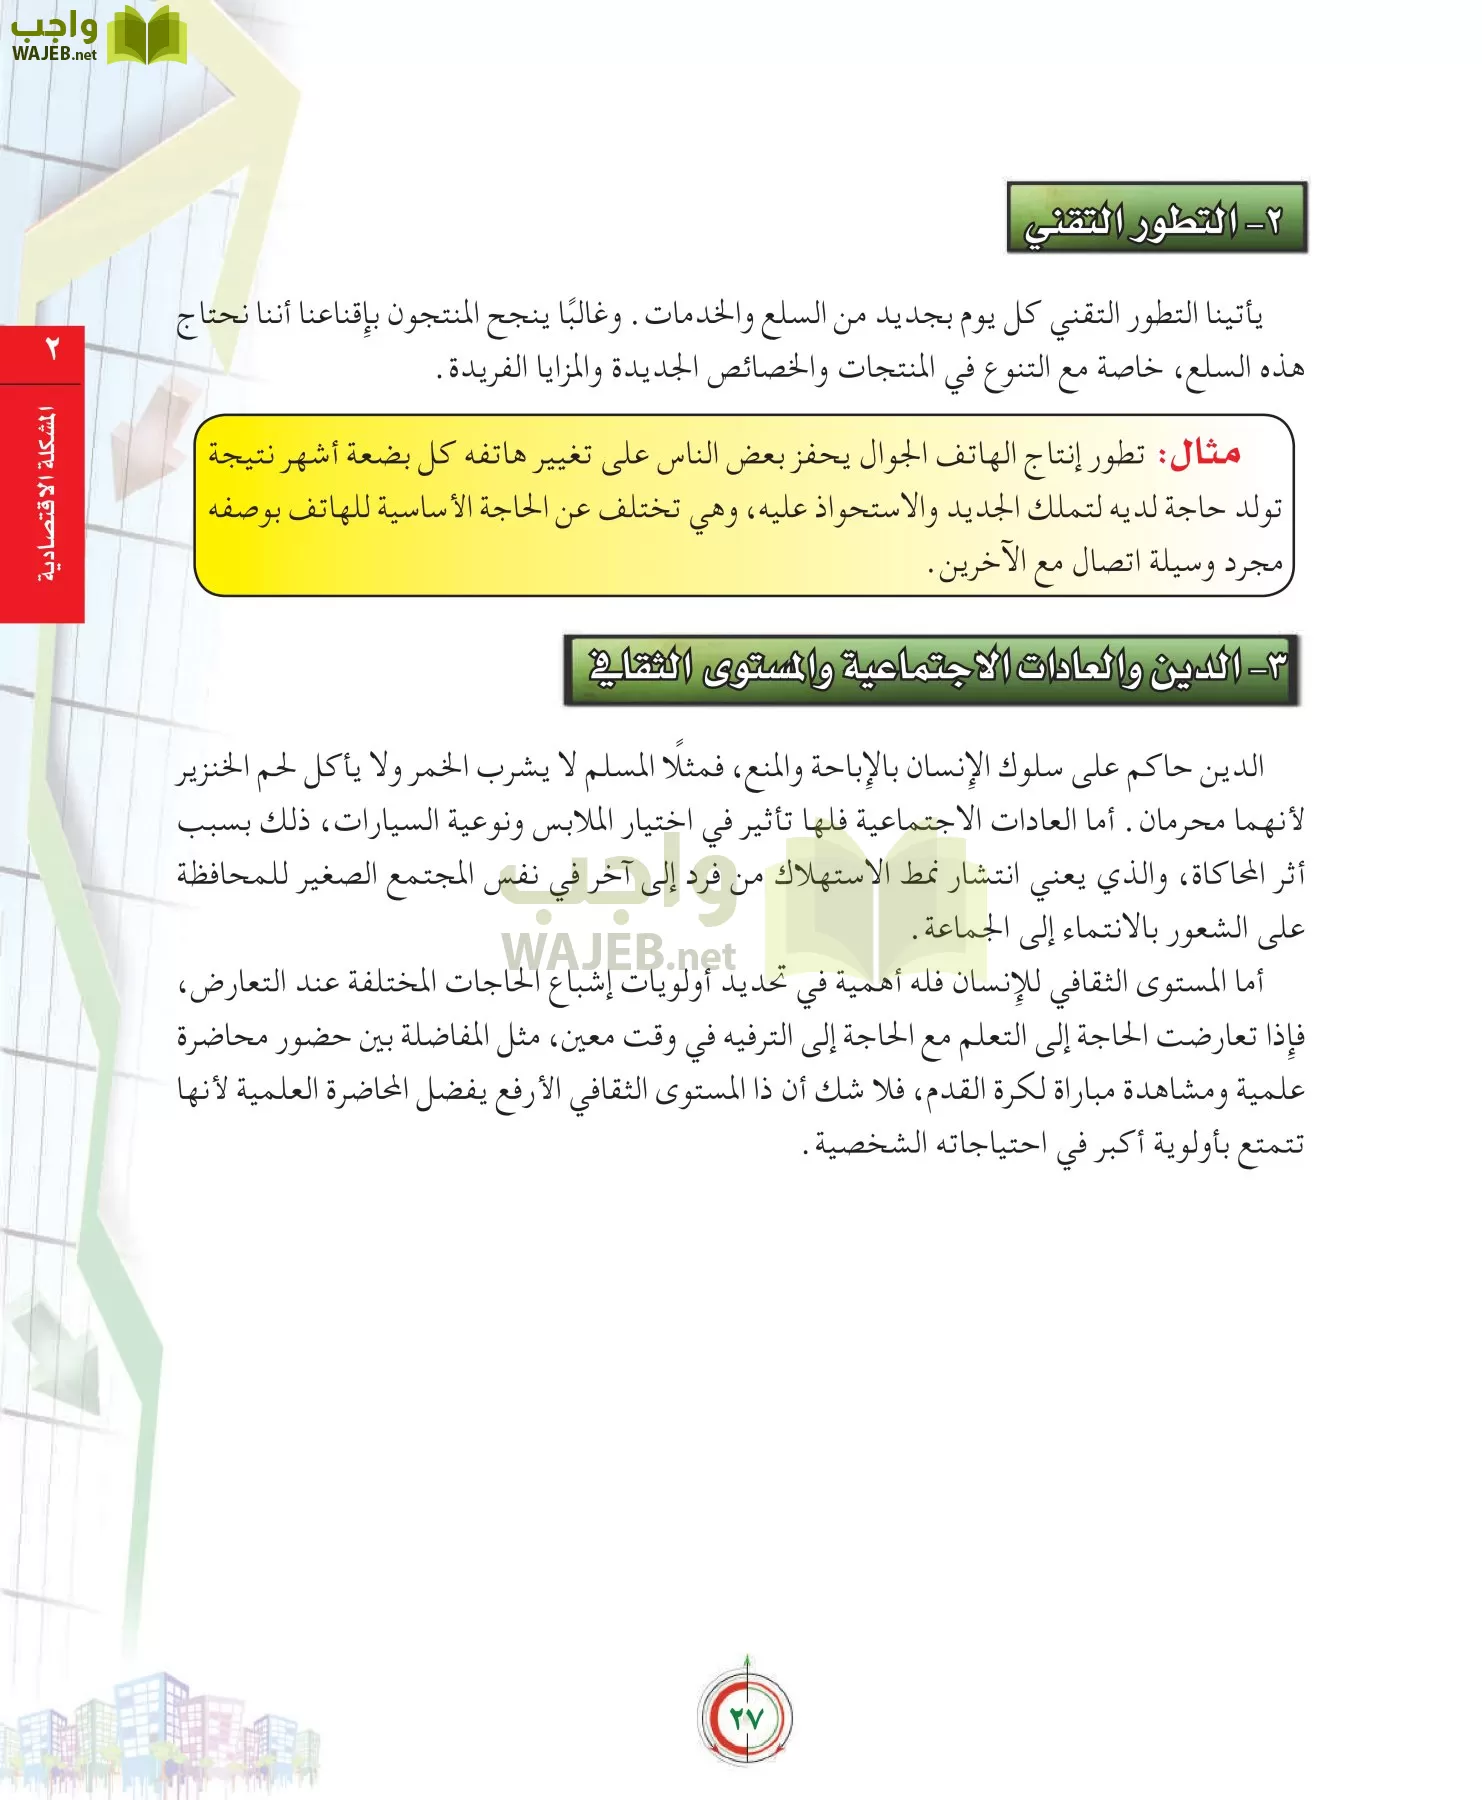Click the line starting 'أثر المحاكاة'

[x=741, y=876]
